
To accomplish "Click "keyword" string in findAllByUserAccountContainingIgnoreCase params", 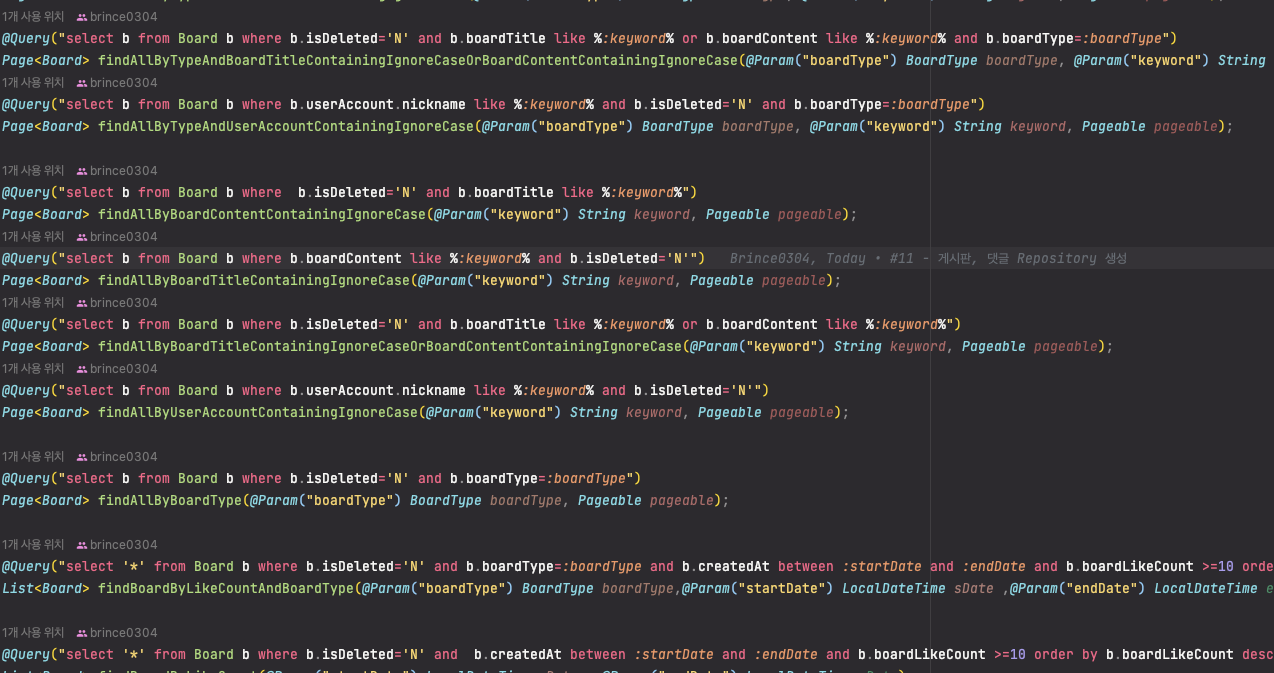I will 518,413.
